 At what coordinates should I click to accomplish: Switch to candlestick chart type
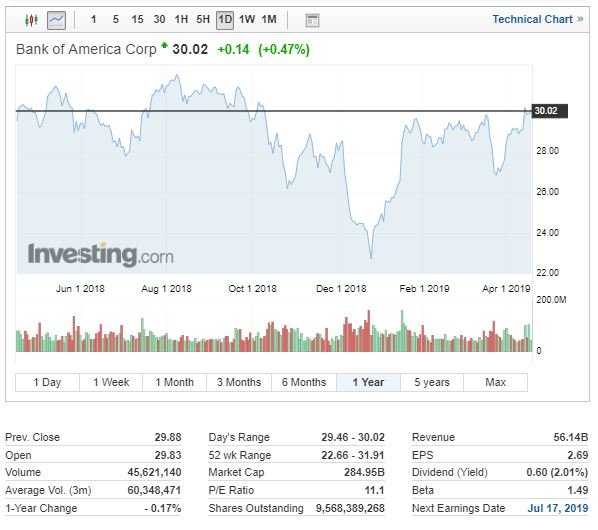tap(31, 20)
